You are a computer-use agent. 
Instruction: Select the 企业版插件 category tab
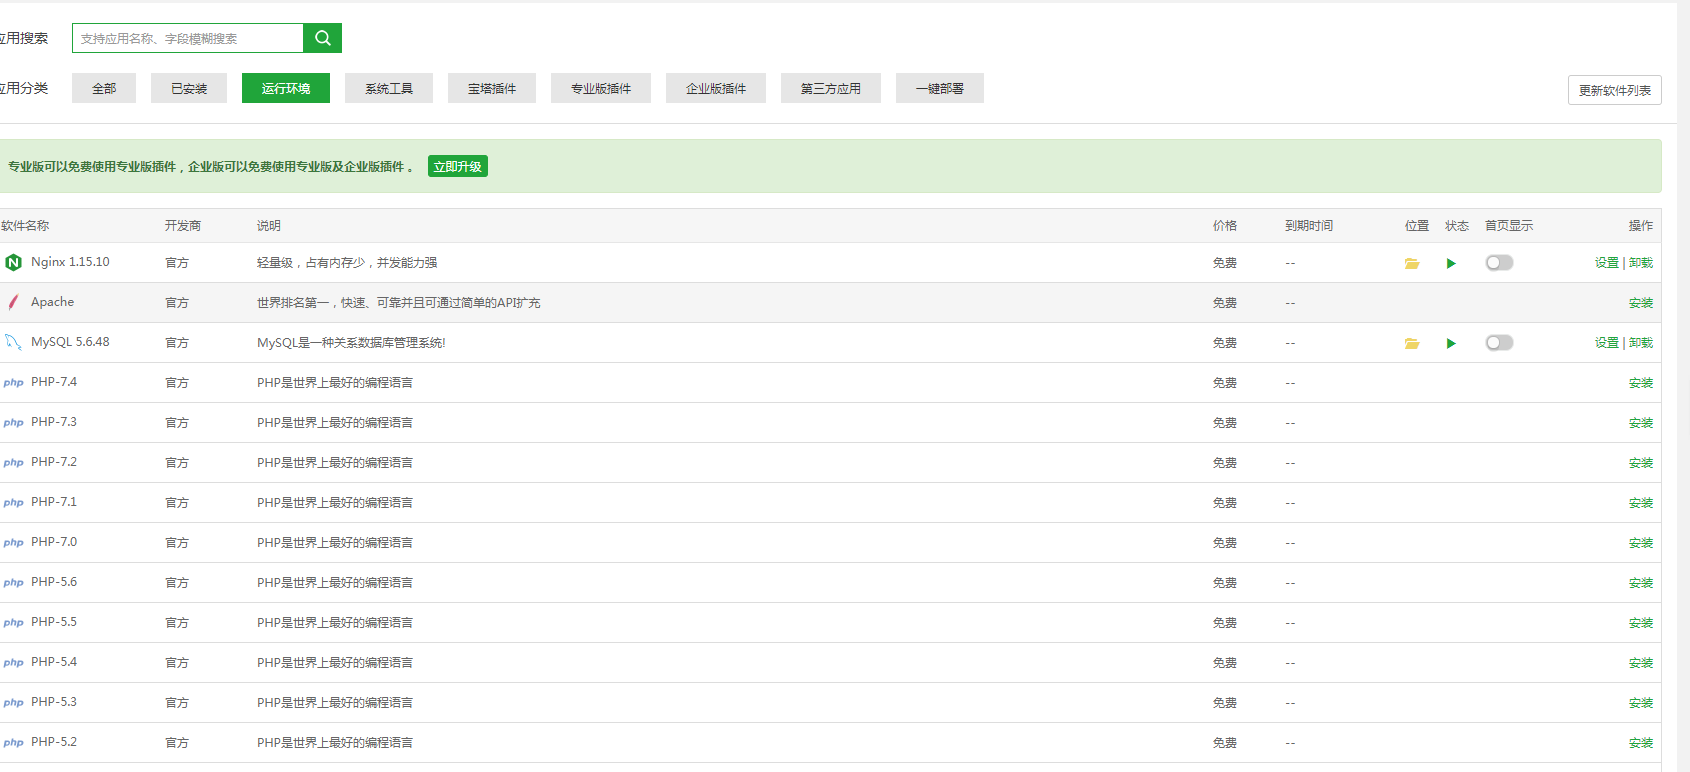(716, 88)
